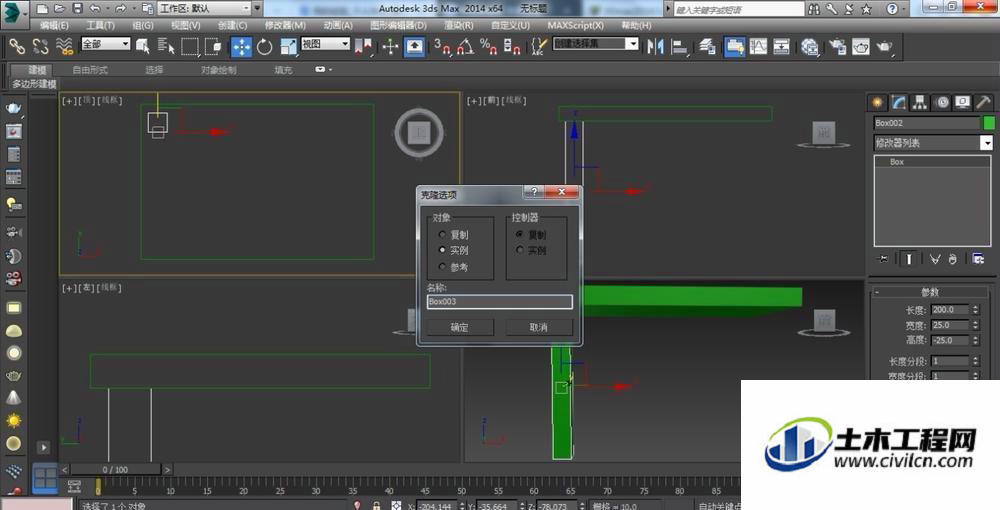Click the Configure Modifier Sets icon
Viewport: 1000px width, 510px height.
point(978,259)
